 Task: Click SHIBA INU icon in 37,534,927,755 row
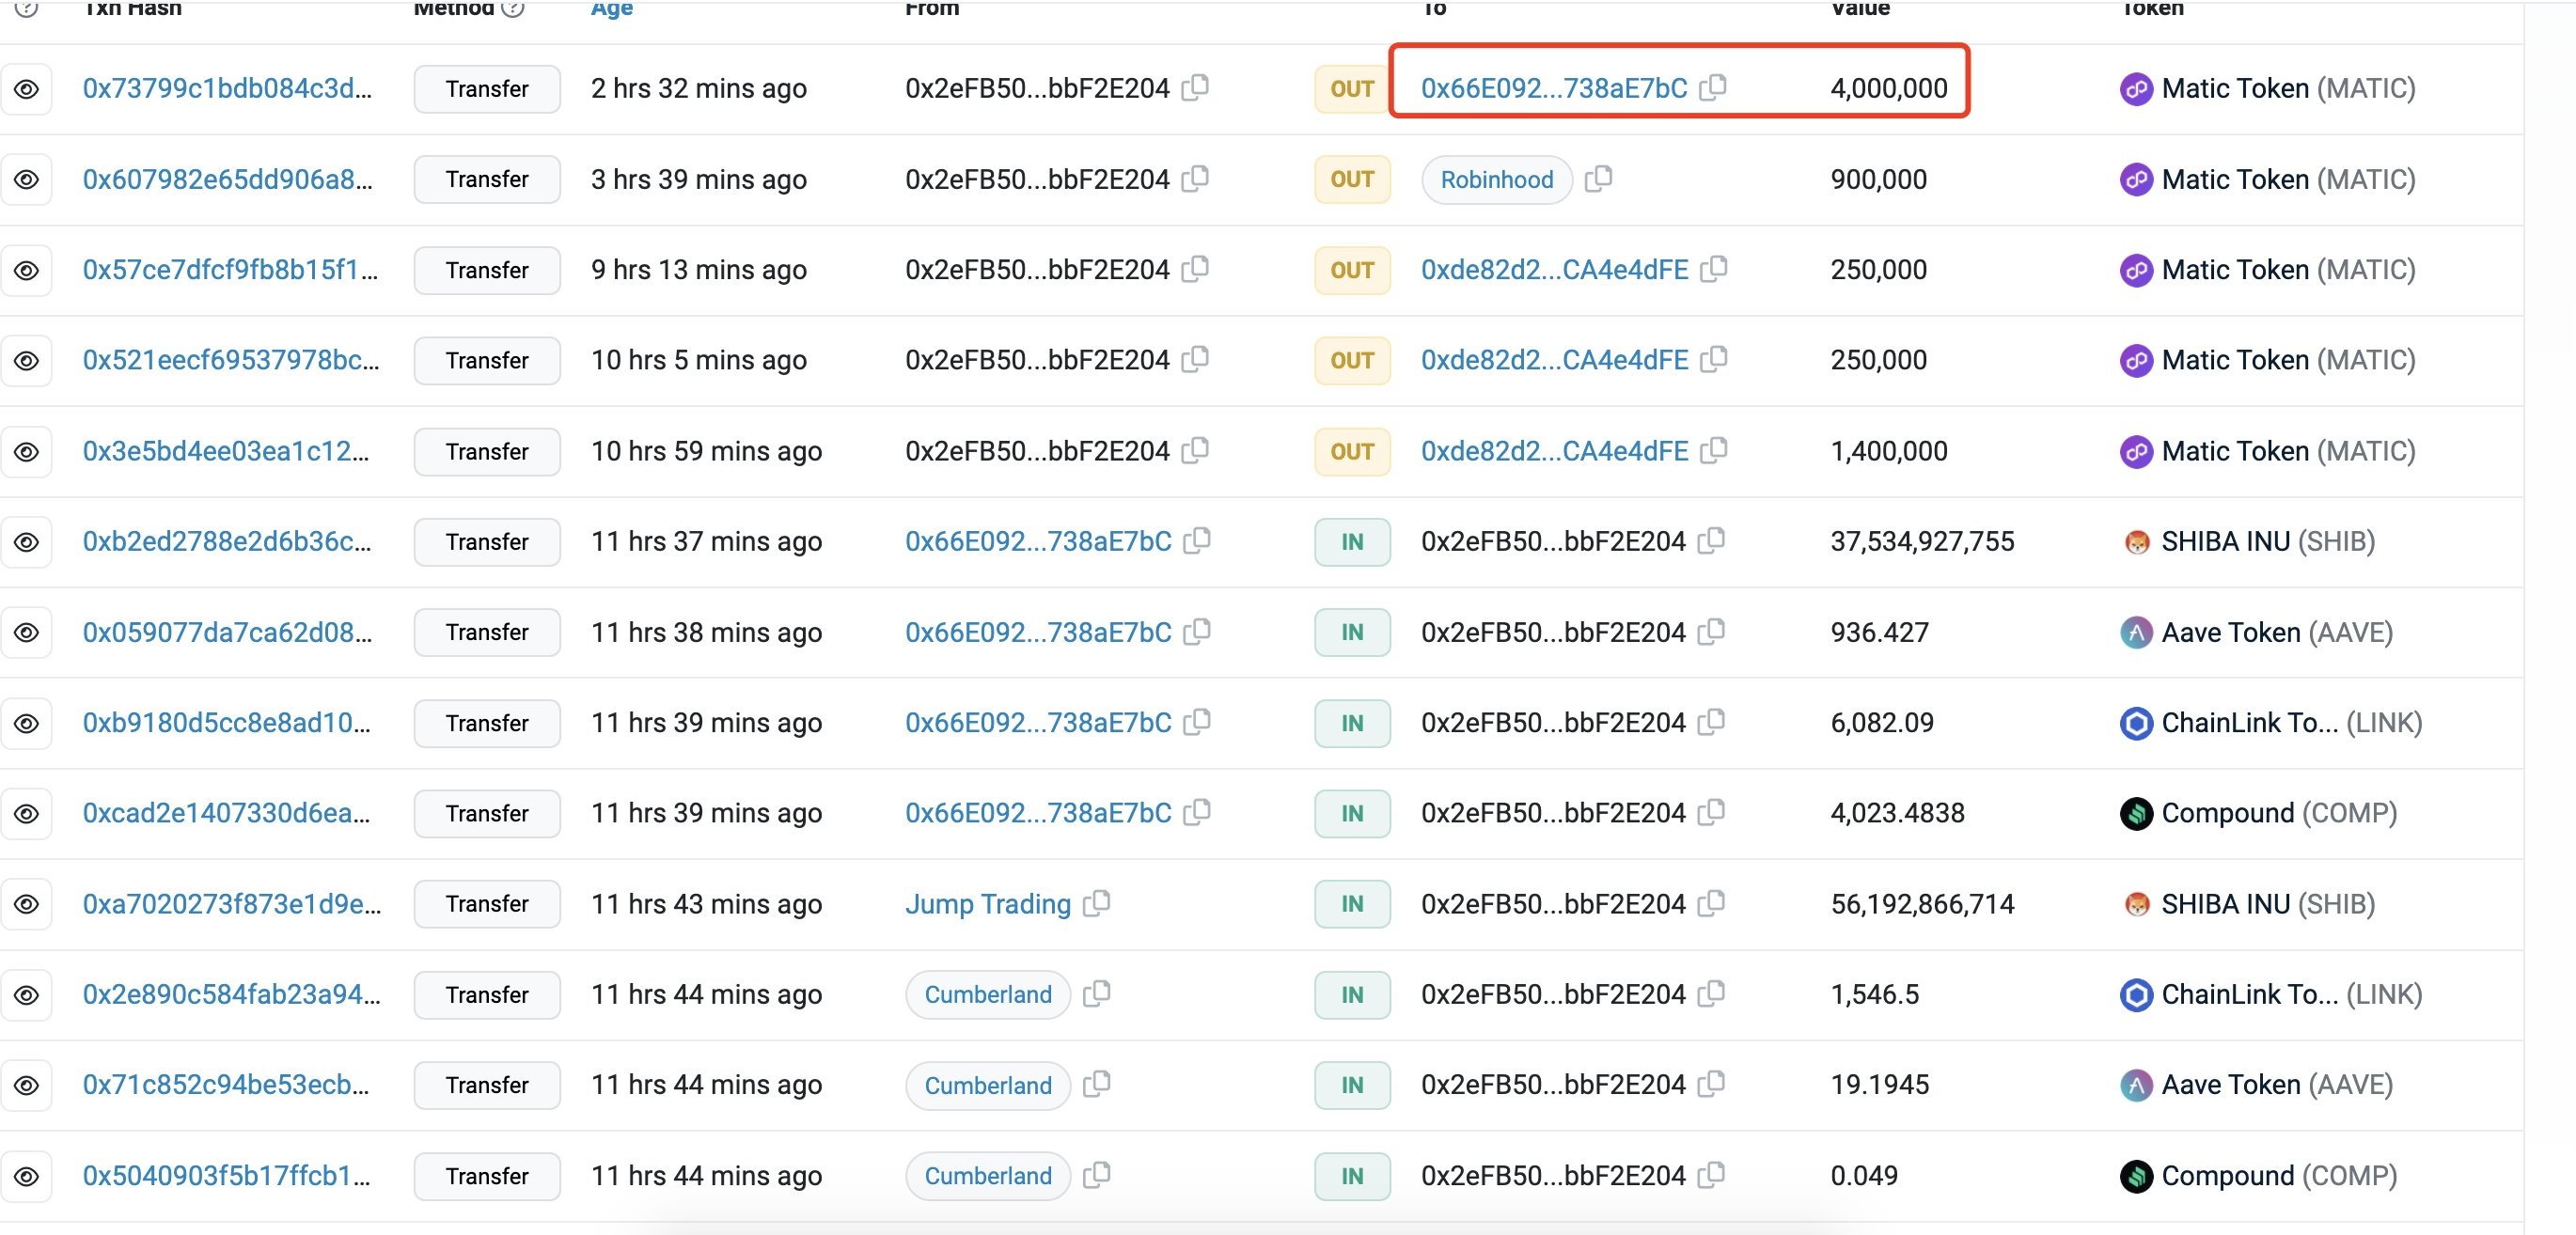click(2136, 542)
